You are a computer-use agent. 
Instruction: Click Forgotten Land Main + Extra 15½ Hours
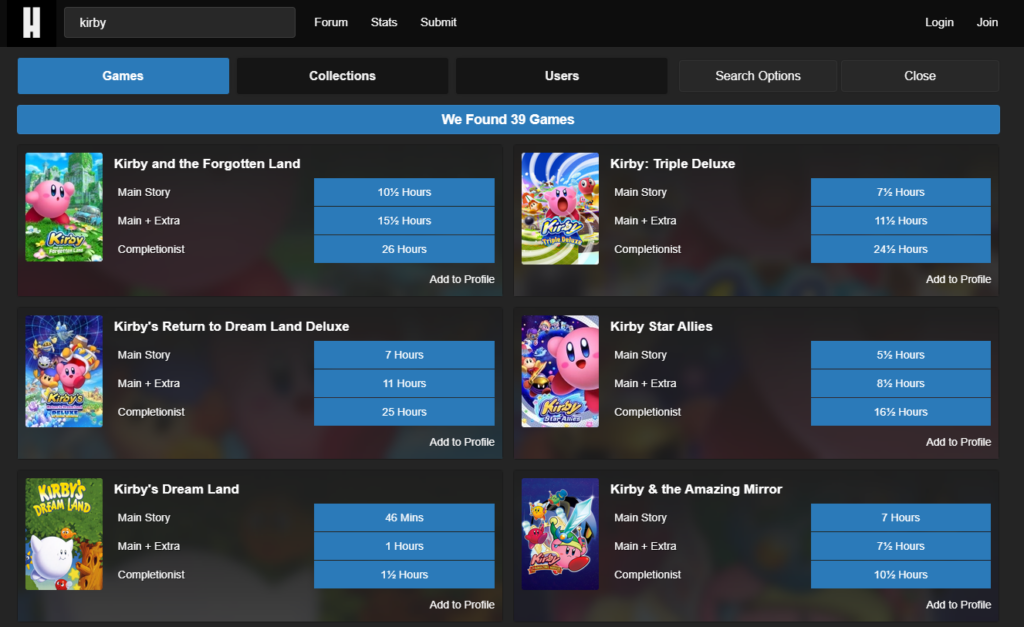(404, 221)
